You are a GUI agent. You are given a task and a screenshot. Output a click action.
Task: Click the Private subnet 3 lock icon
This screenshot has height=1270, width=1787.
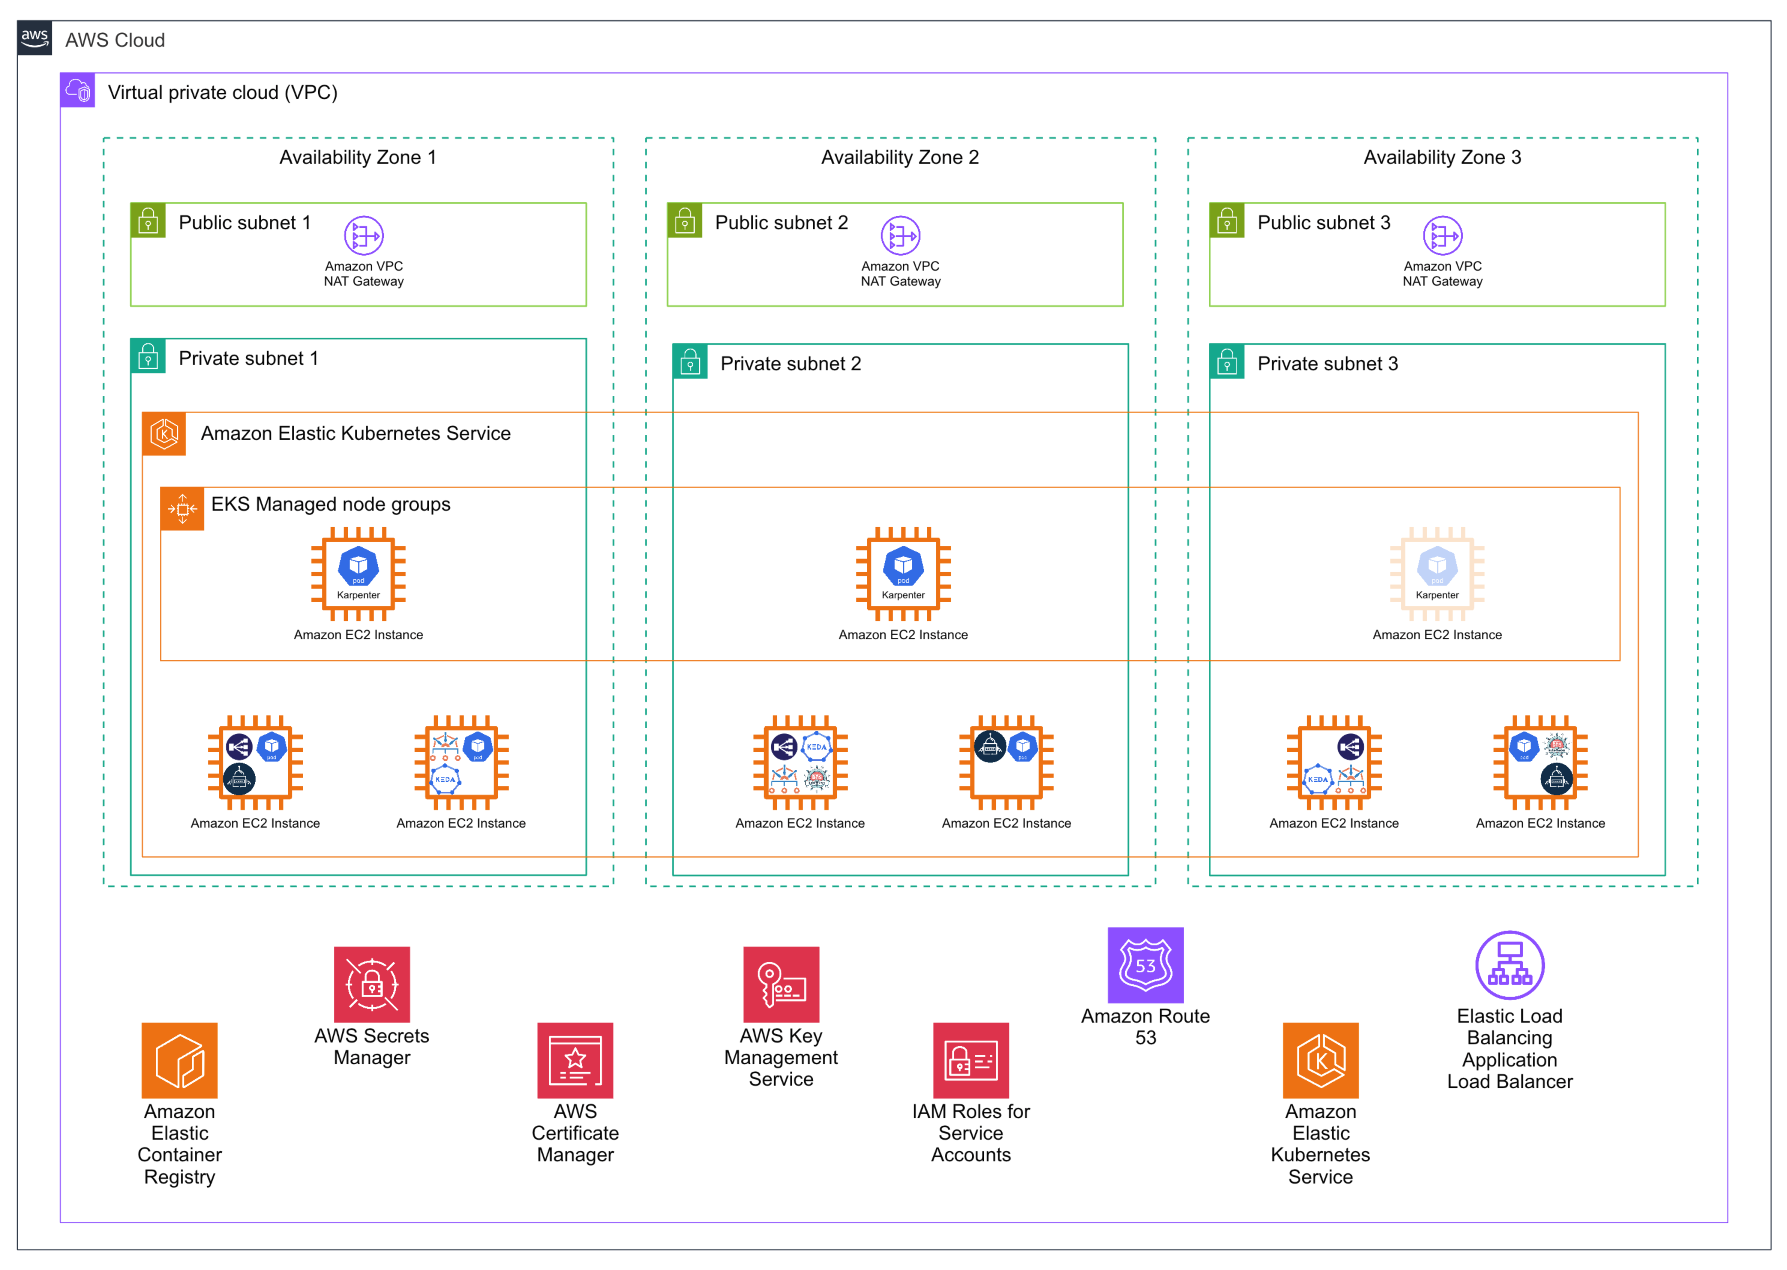tap(1227, 362)
